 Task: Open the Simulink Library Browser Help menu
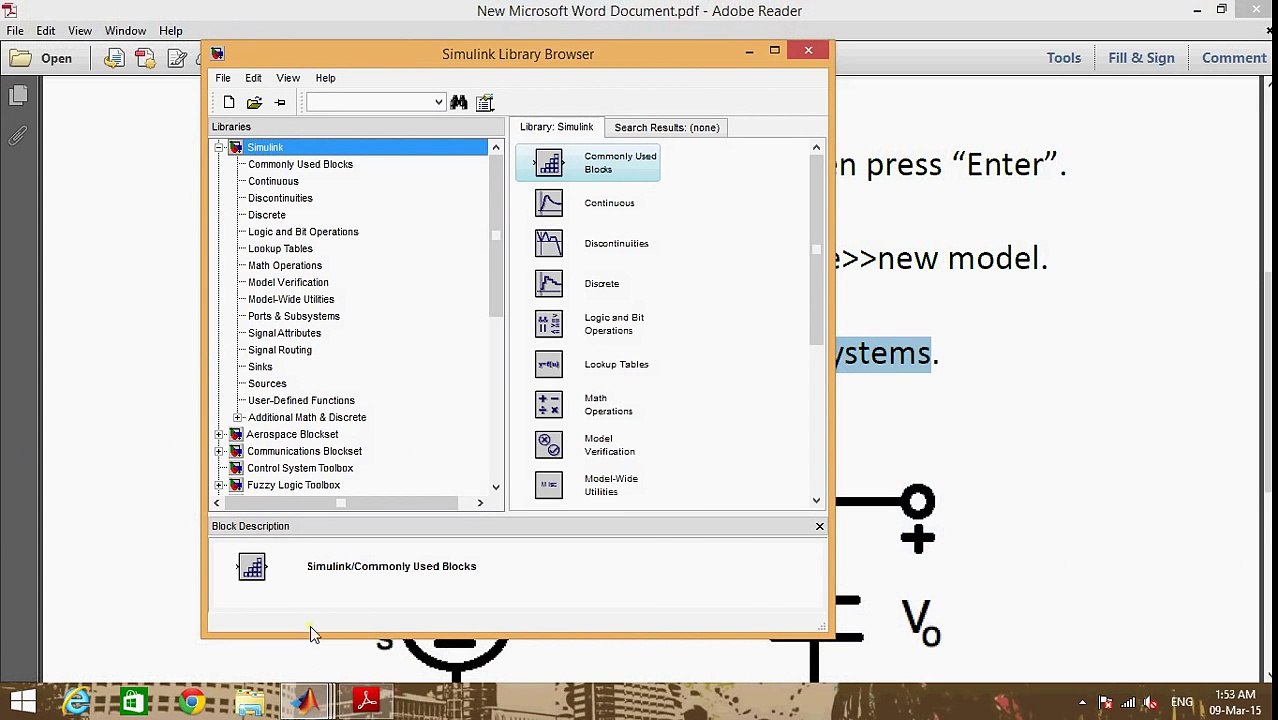click(x=325, y=78)
